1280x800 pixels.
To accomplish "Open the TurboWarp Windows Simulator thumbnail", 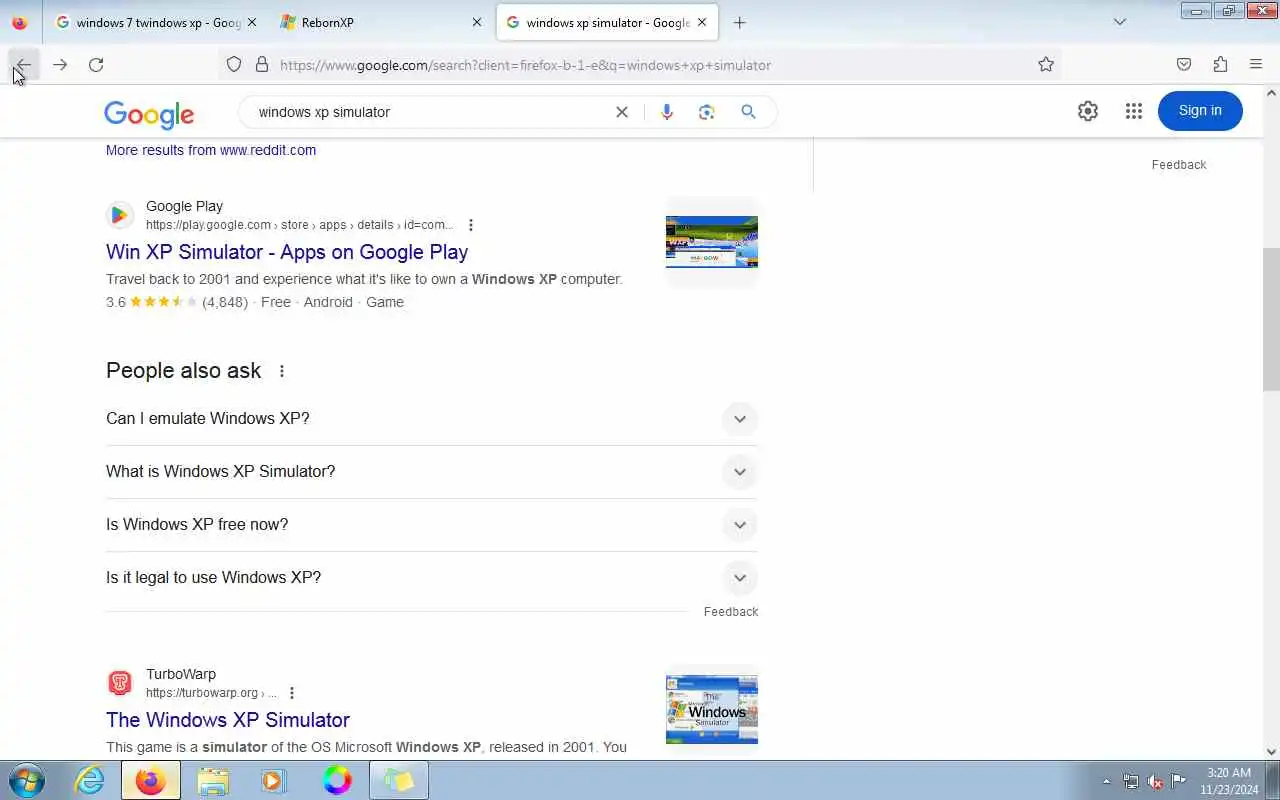I will coord(712,710).
